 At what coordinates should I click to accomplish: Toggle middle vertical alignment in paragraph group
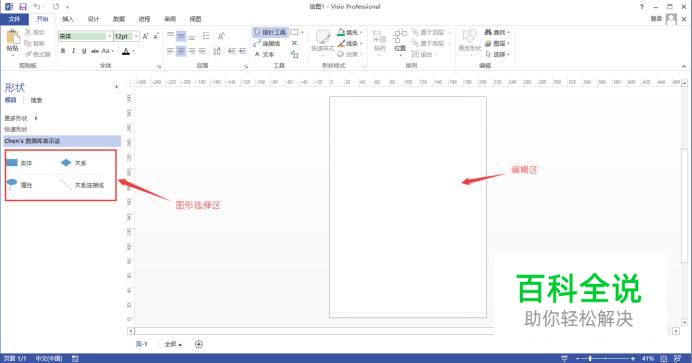click(181, 36)
